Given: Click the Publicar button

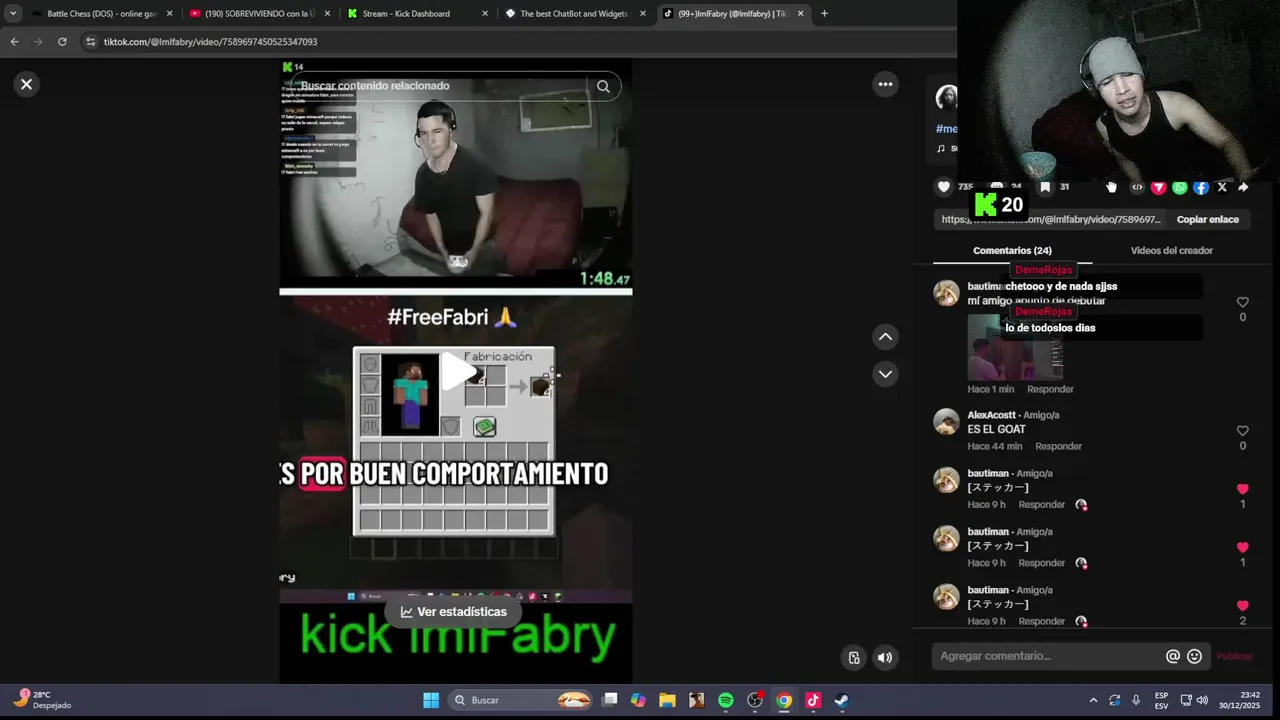Looking at the screenshot, I should click(x=1234, y=656).
